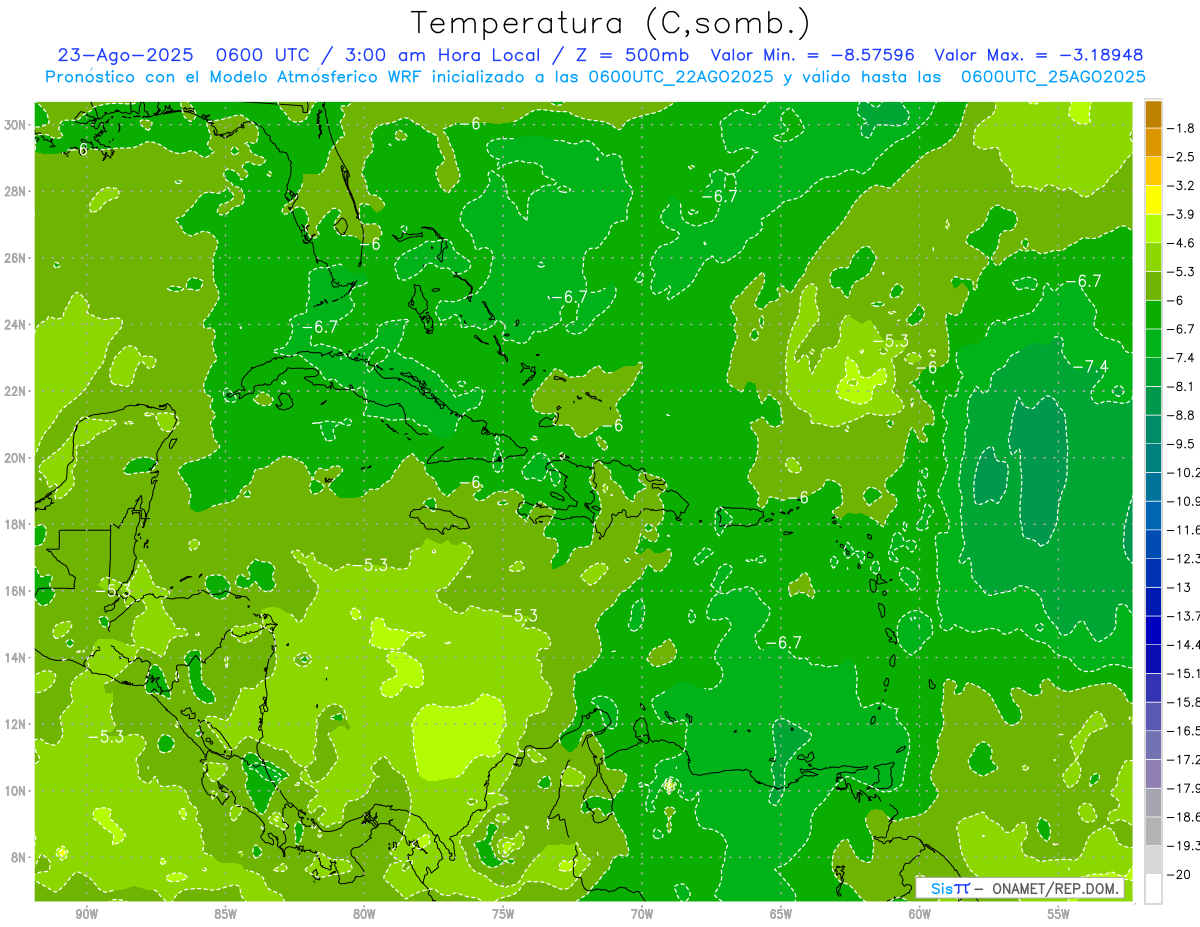Click the -16.5 value on the color scale
Viewport: 1200px width, 927px height.
pos(1183,730)
